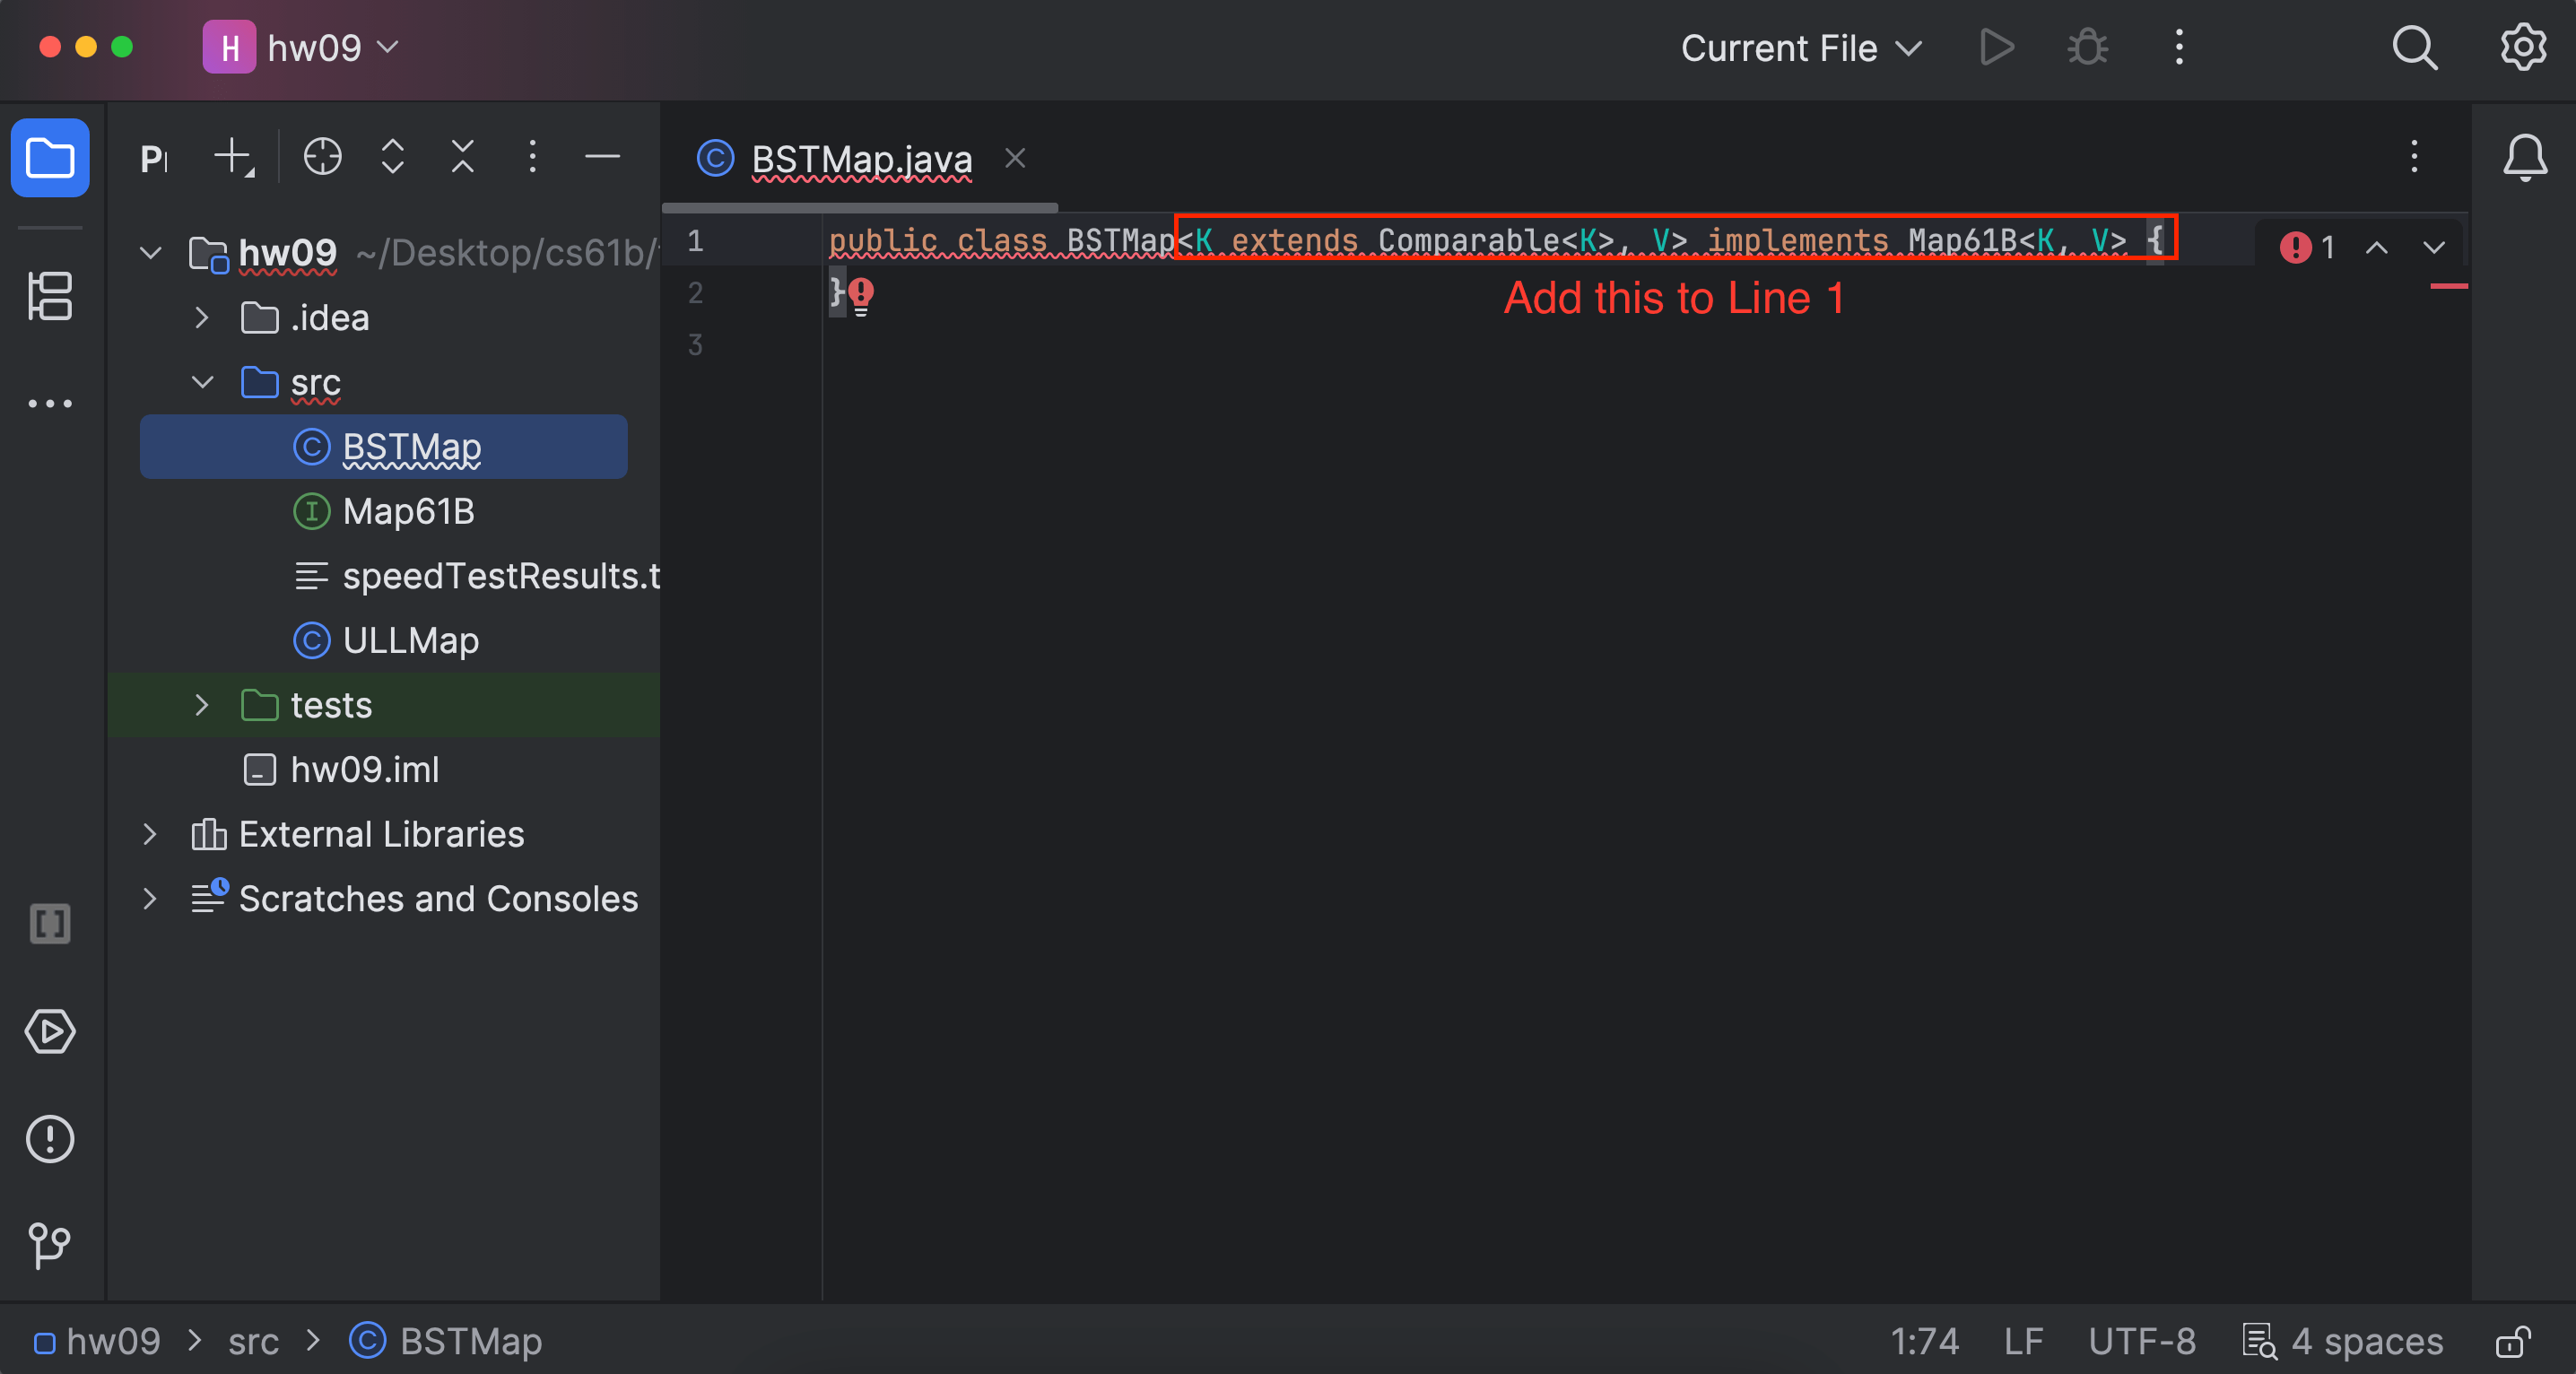
Task: Open the notifications bell
Action: tap(2524, 157)
